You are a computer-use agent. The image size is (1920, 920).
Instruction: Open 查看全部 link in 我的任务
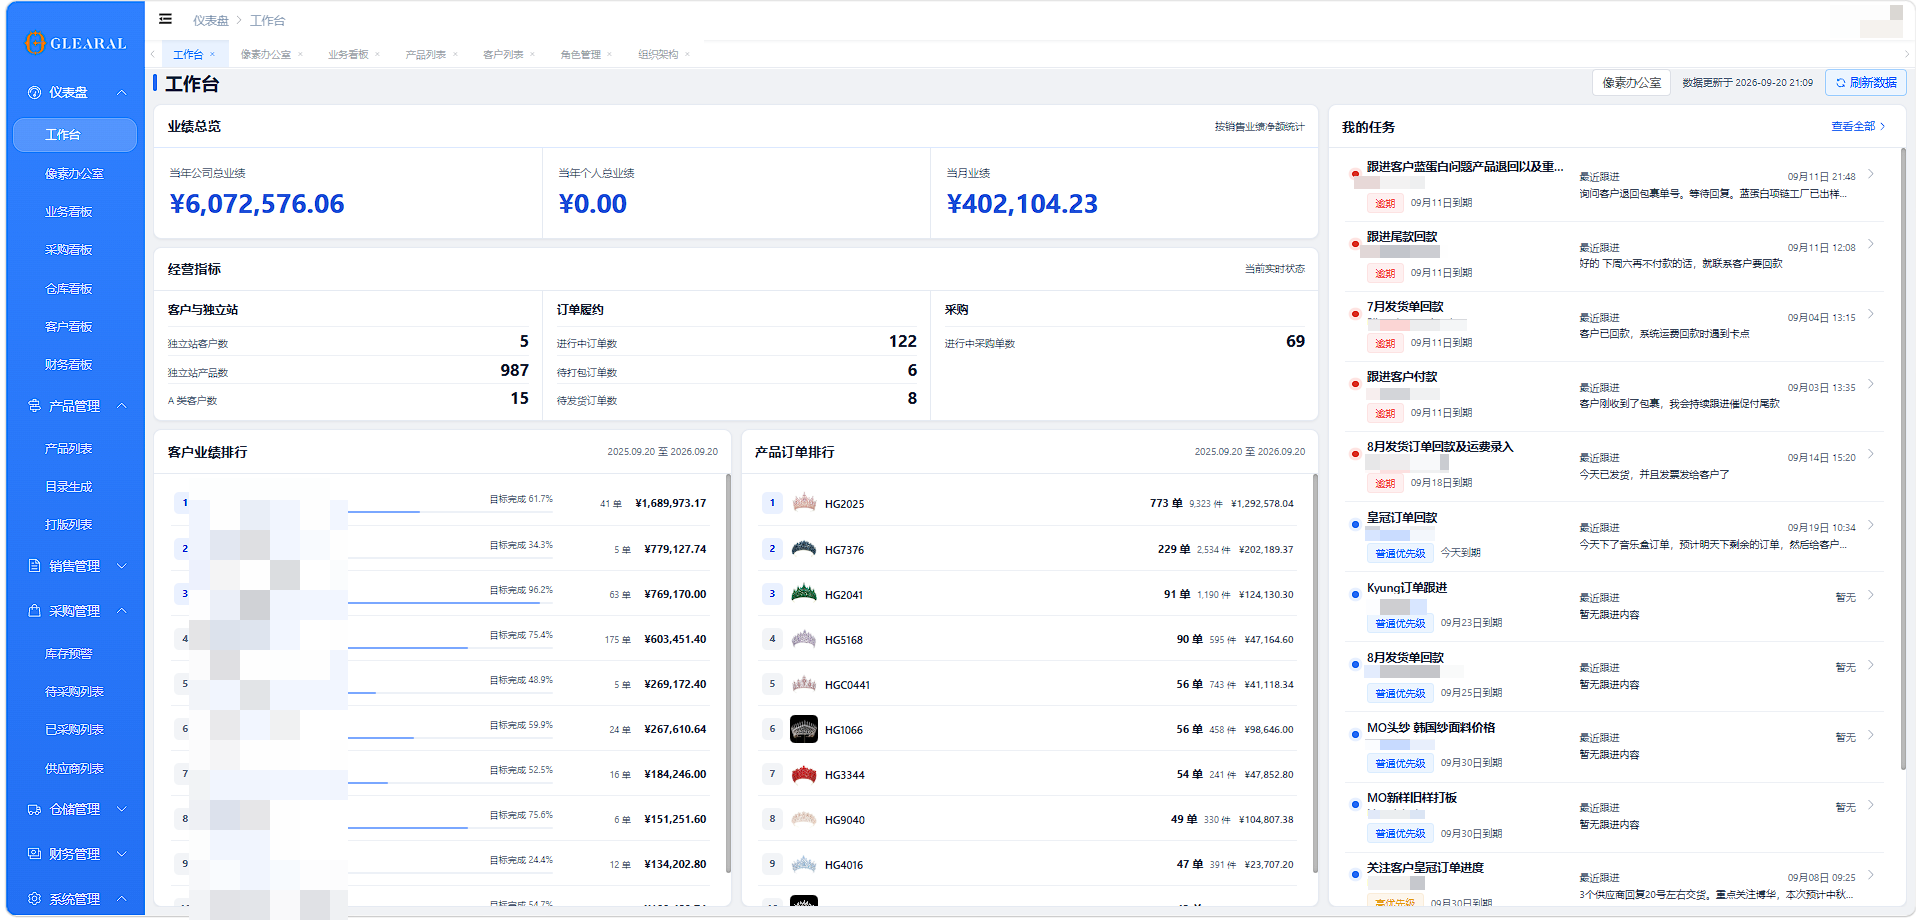1858,127
